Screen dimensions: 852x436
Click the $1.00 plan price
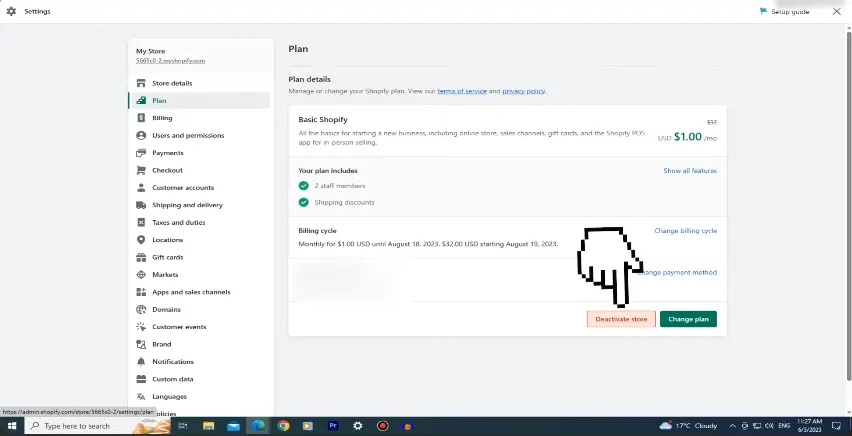tap(688, 137)
